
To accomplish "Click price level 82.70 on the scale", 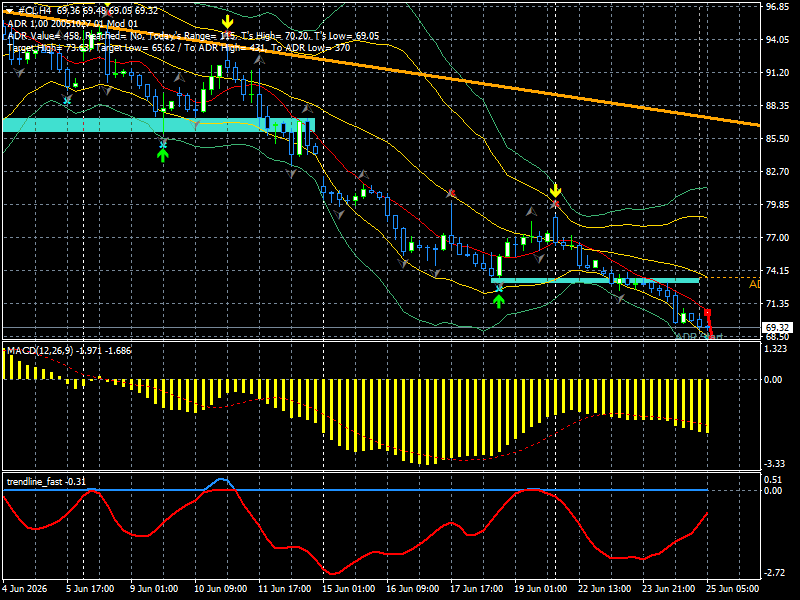I will tap(778, 171).
